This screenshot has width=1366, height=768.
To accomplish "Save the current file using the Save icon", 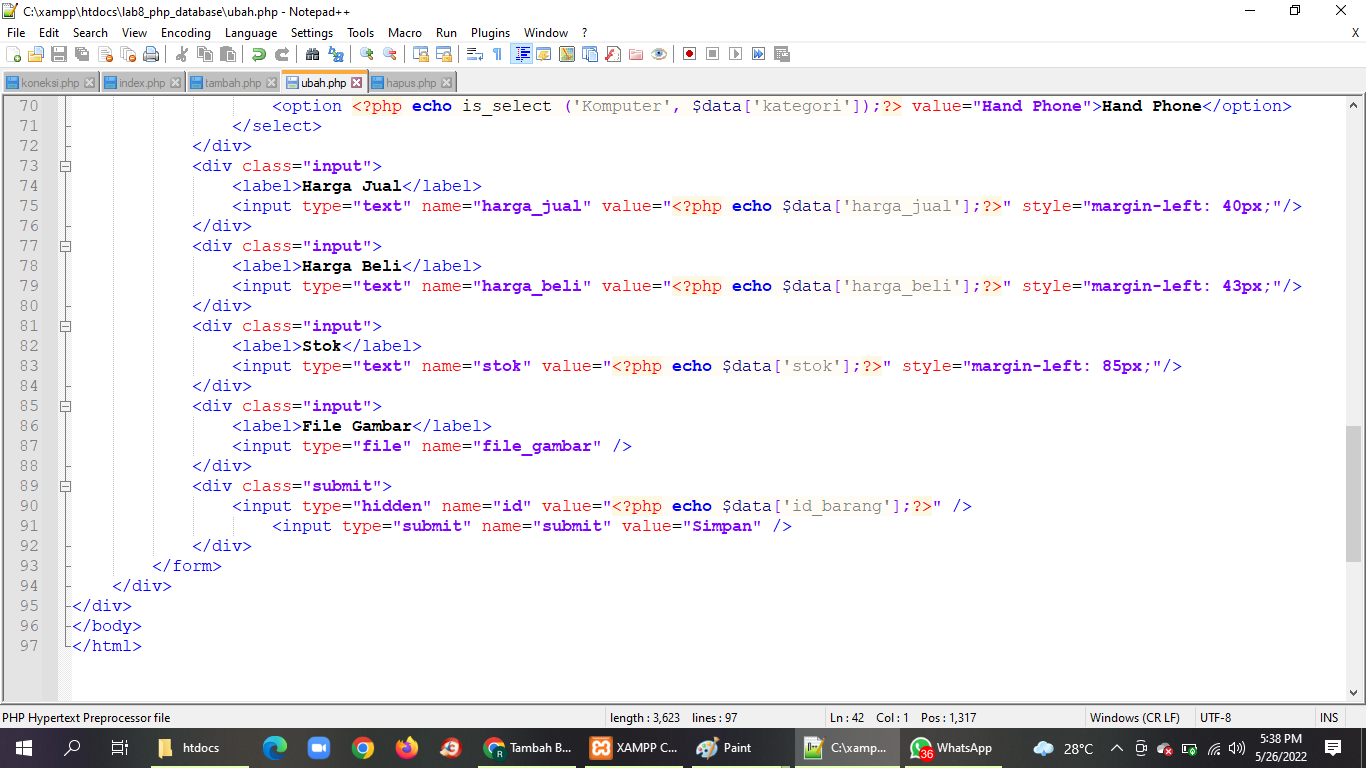I will (59, 53).
